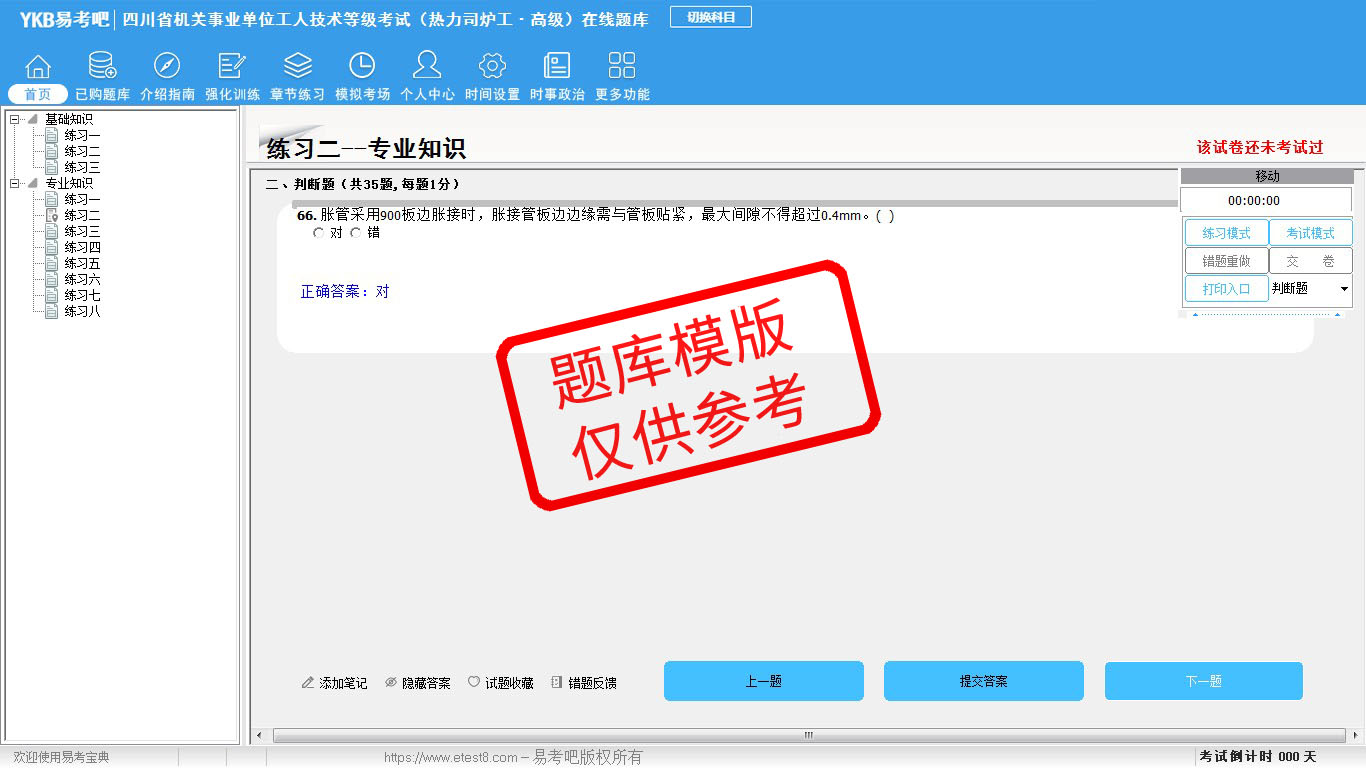
Task: Open the 个人中心 profile icon
Action: (x=427, y=66)
